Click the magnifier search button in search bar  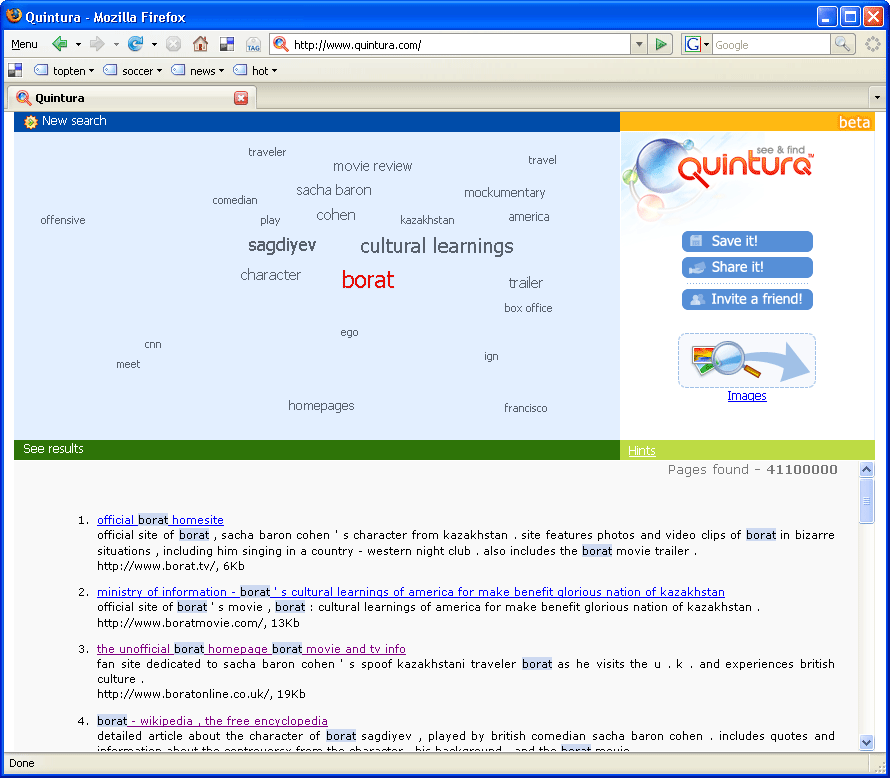[x=842, y=44]
